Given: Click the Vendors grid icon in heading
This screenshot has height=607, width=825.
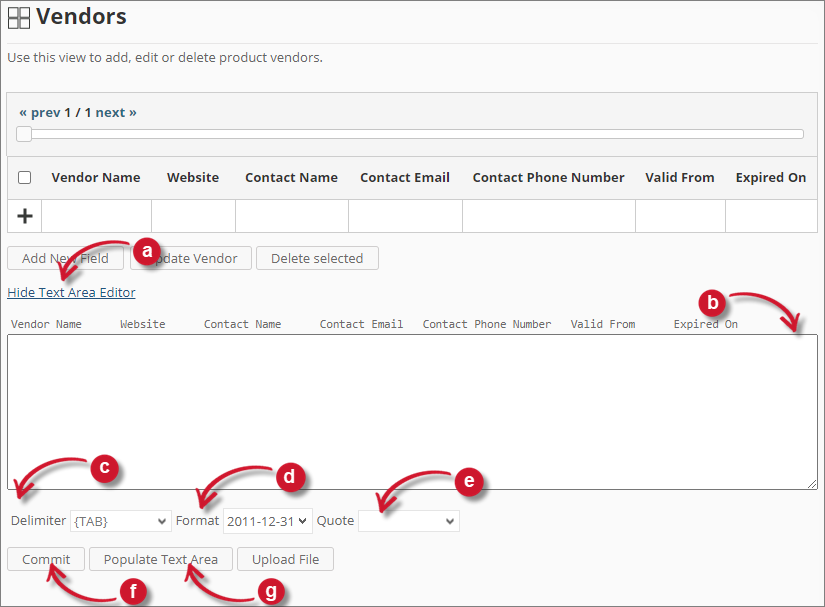Looking at the screenshot, I should click(19, 17).
